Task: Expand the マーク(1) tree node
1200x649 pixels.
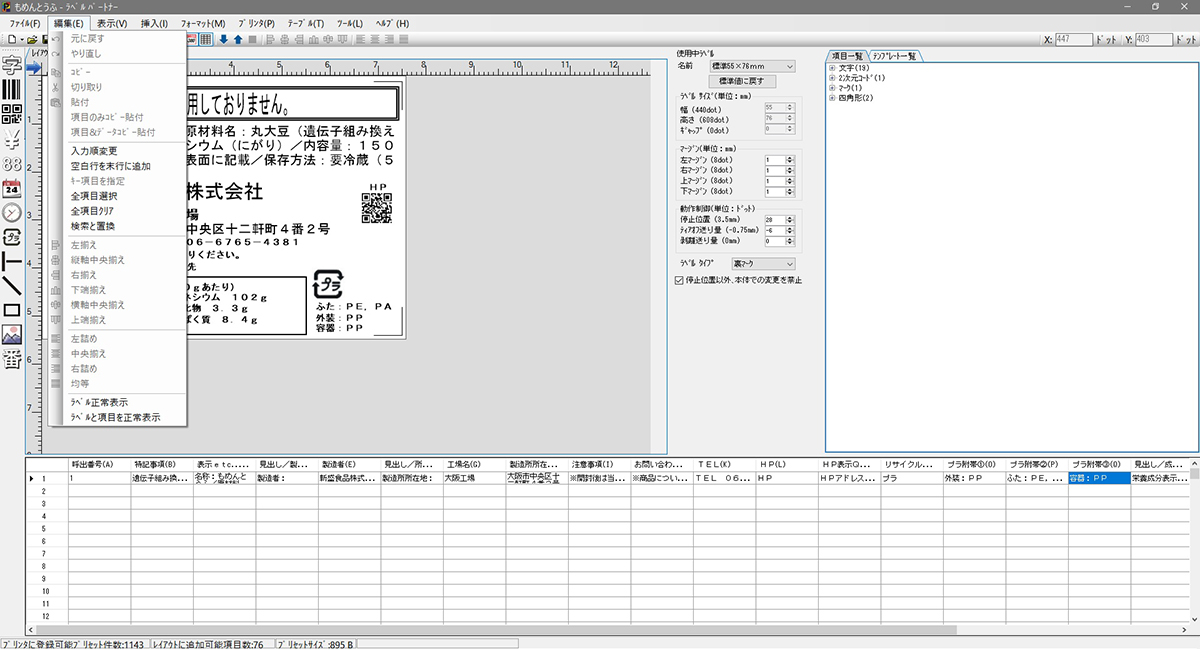Action: tap(832, 88)
